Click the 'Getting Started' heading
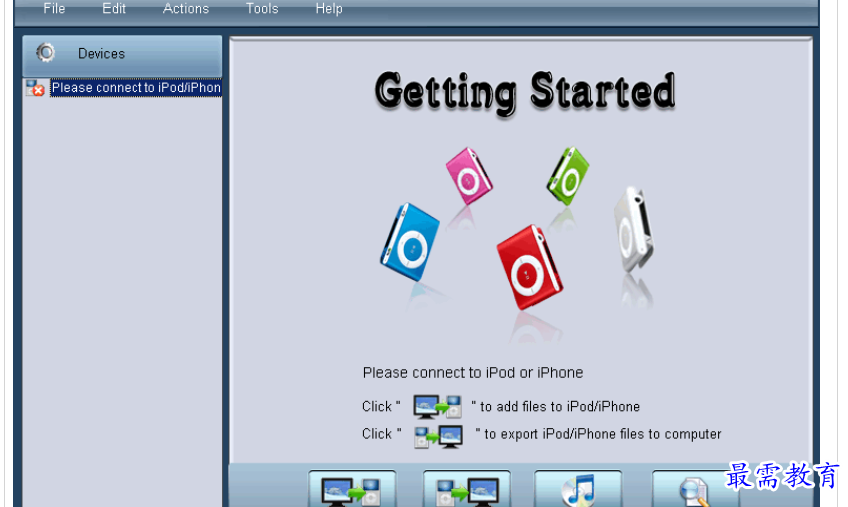This screenshot has height=507, width=848. pos(525,92)
